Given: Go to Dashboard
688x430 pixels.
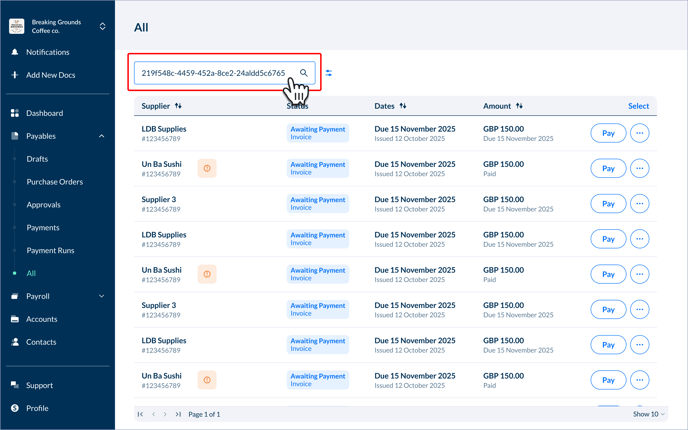Looking at the screenshot, I should tap(44, 113).
